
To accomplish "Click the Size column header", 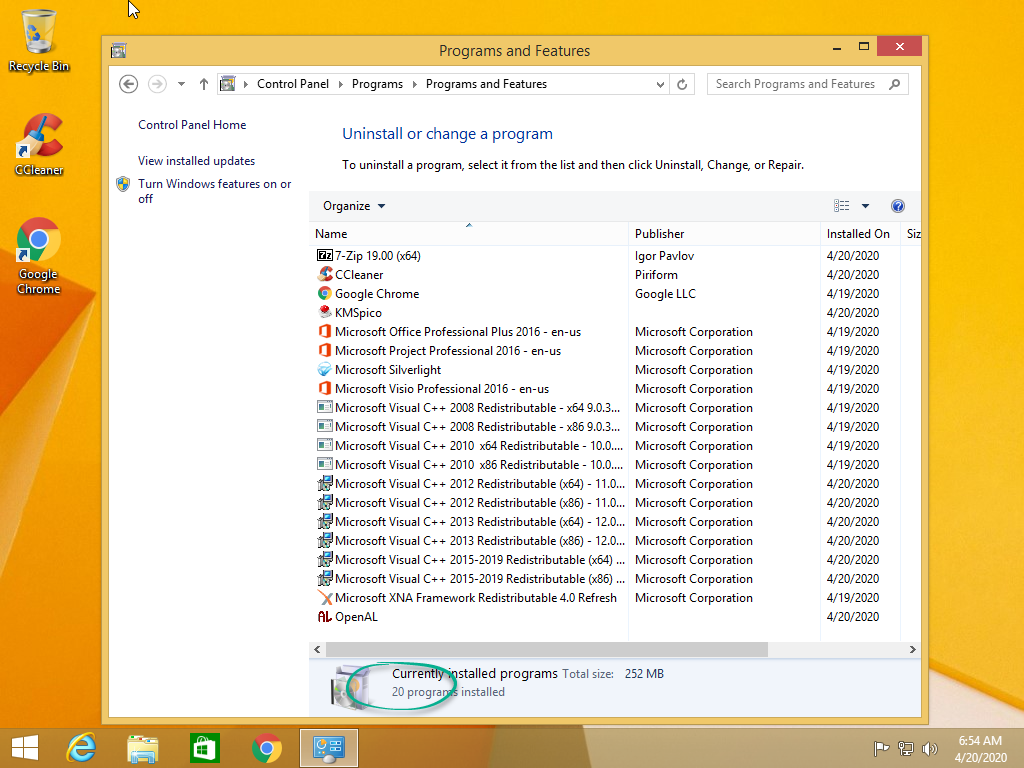I will pyautogui.click(x=912, y=234).
